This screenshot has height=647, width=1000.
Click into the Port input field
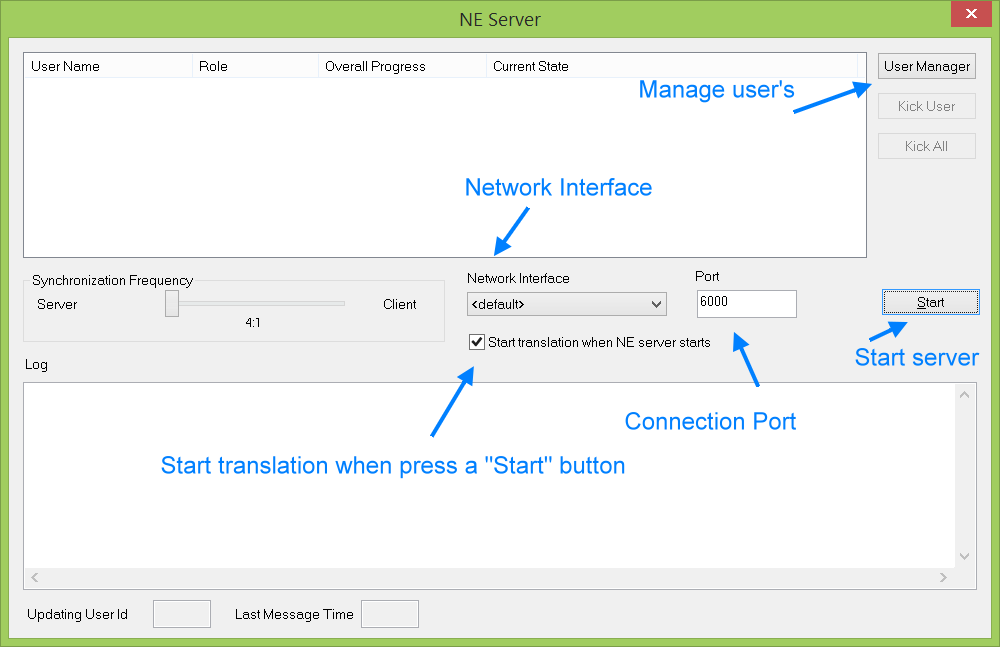746,303
